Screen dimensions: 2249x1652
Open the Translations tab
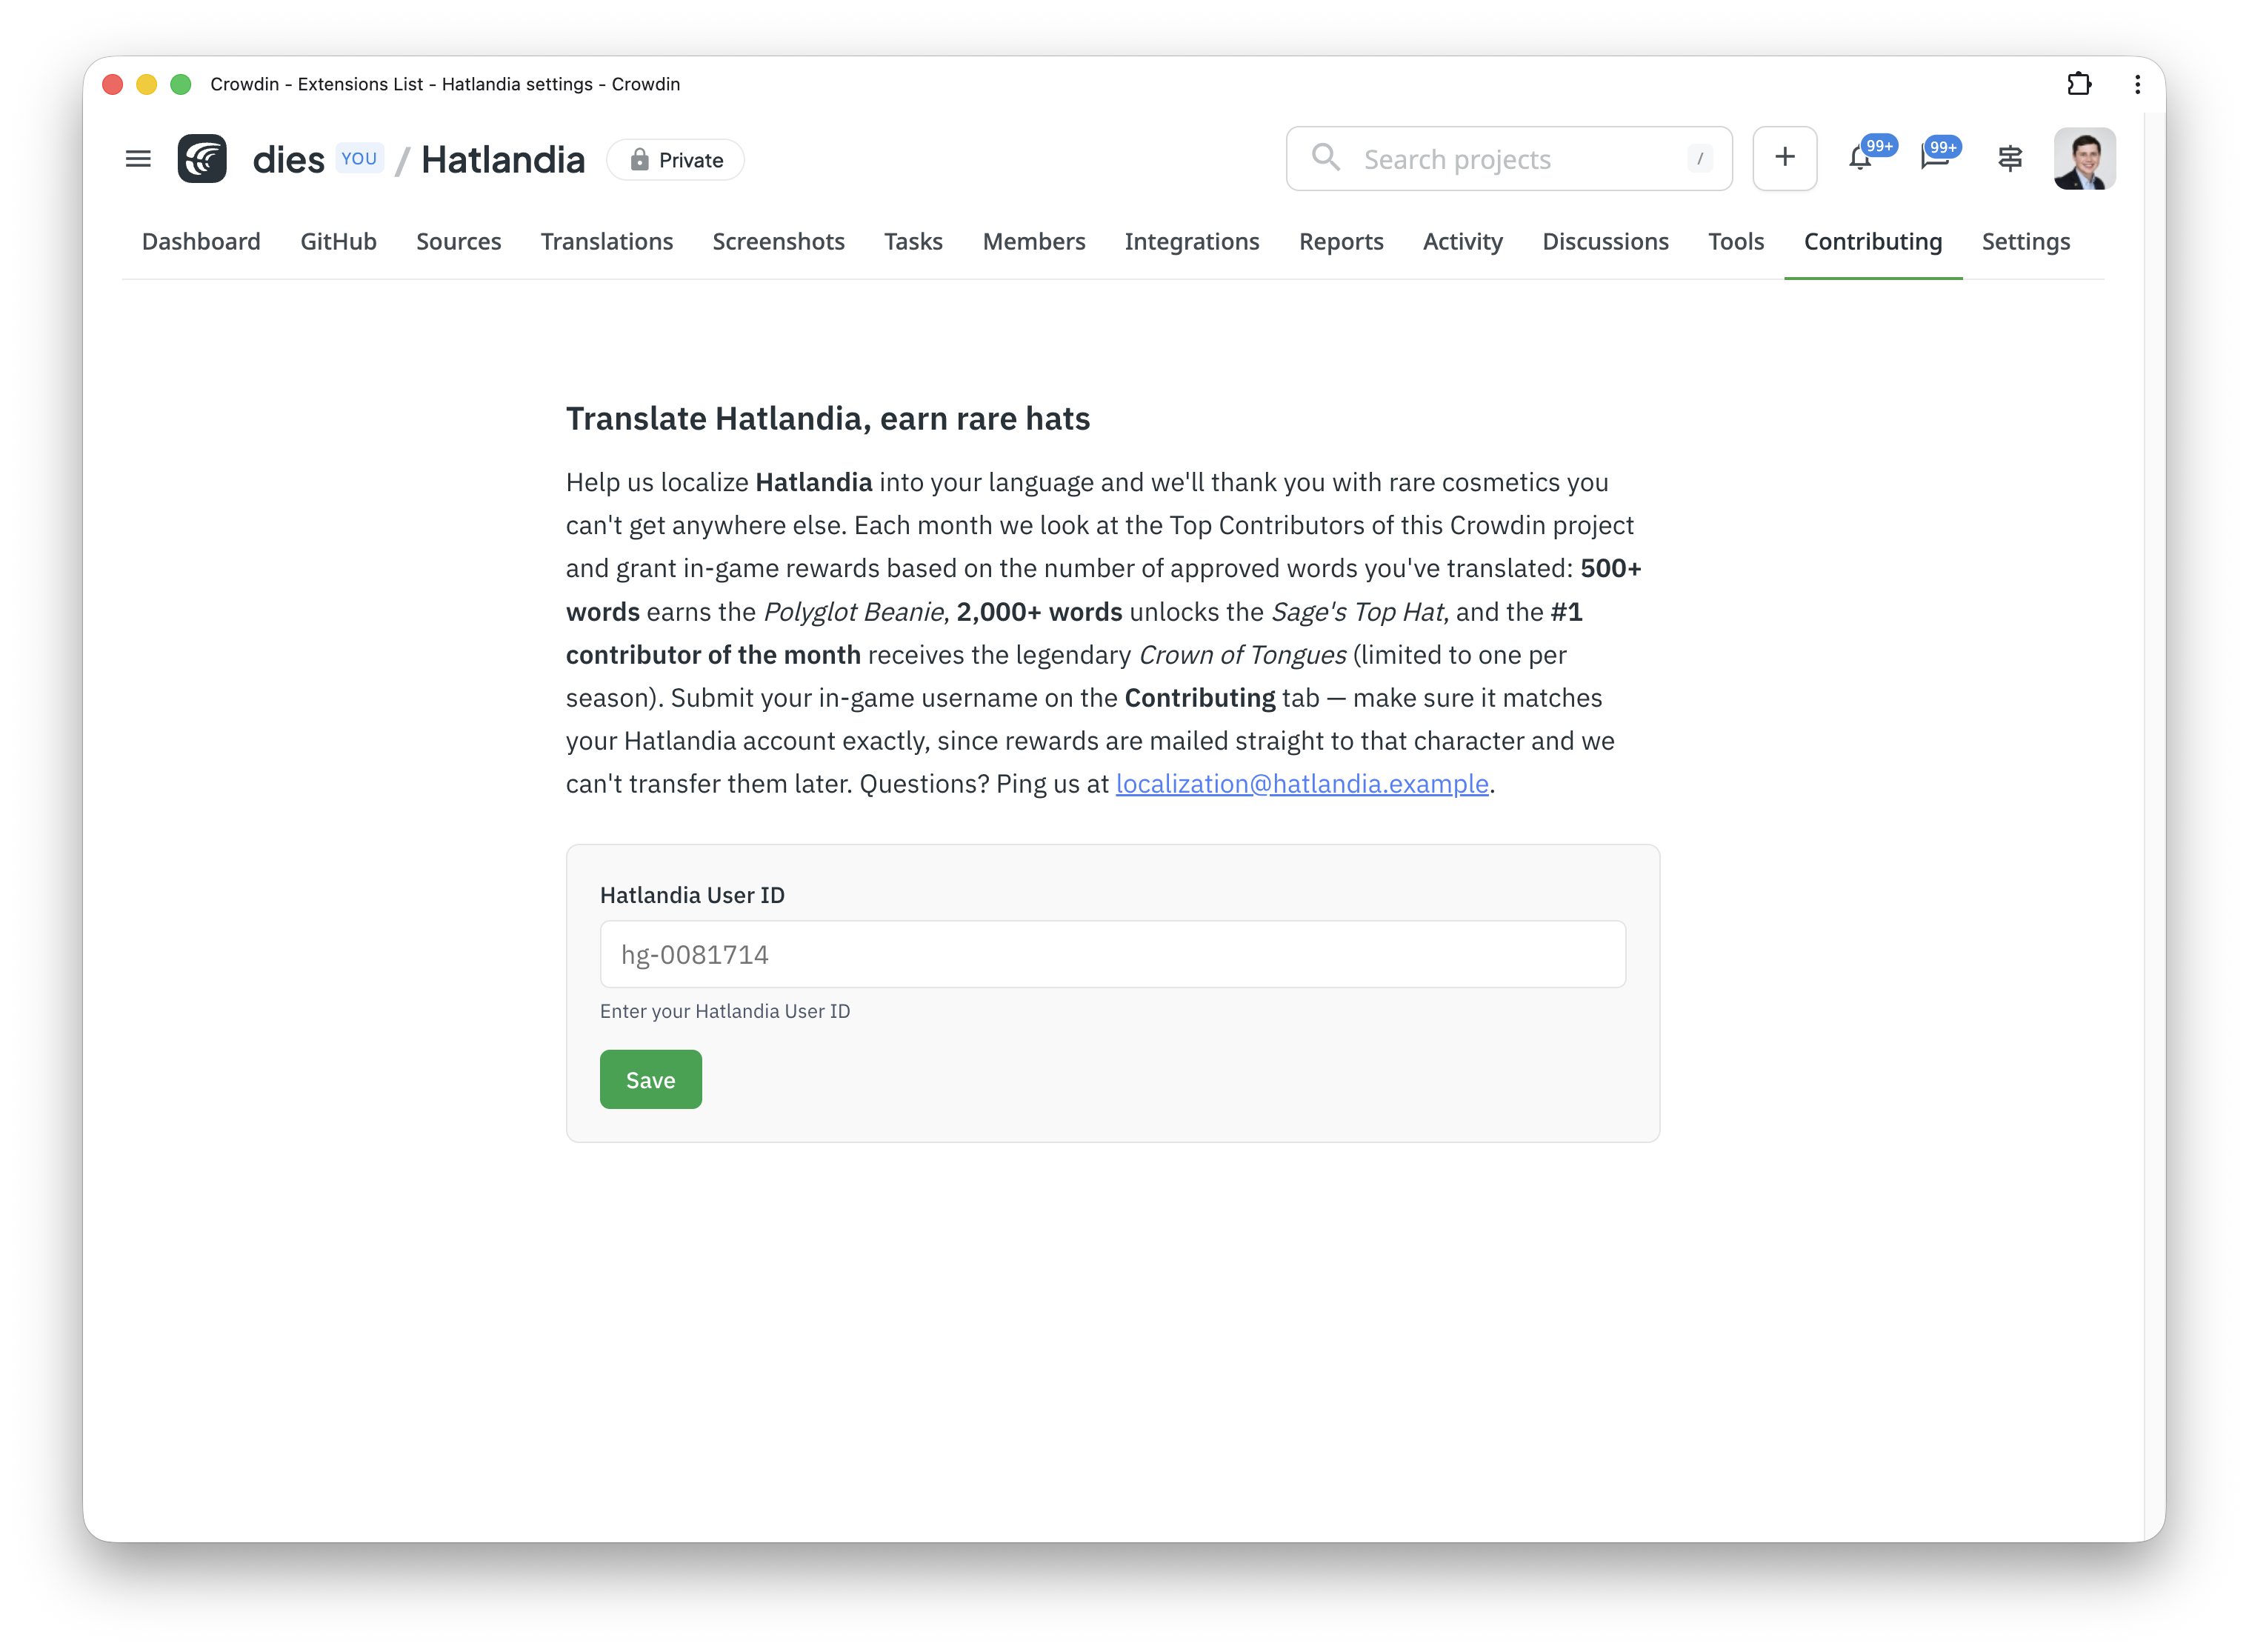click(607, 241)
